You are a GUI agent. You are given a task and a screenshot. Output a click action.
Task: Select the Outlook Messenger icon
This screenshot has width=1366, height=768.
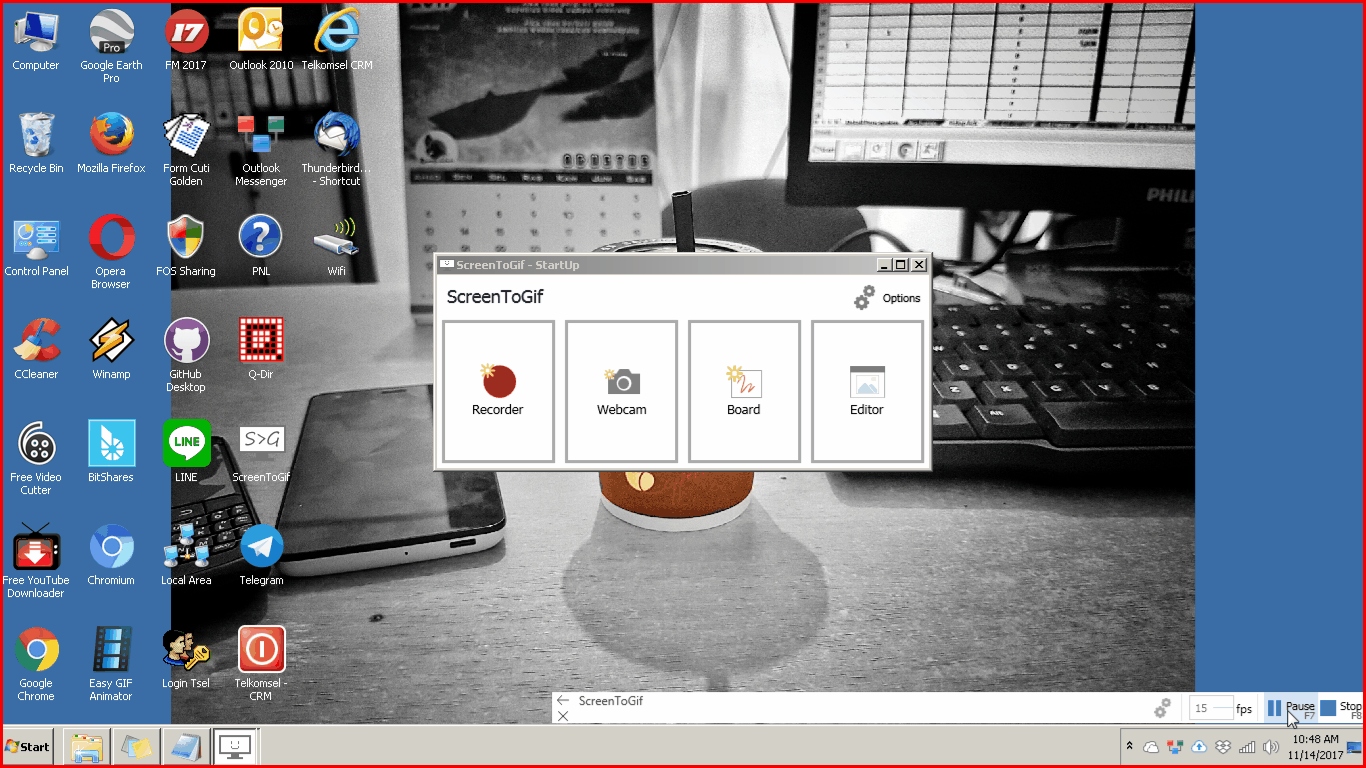261,150
